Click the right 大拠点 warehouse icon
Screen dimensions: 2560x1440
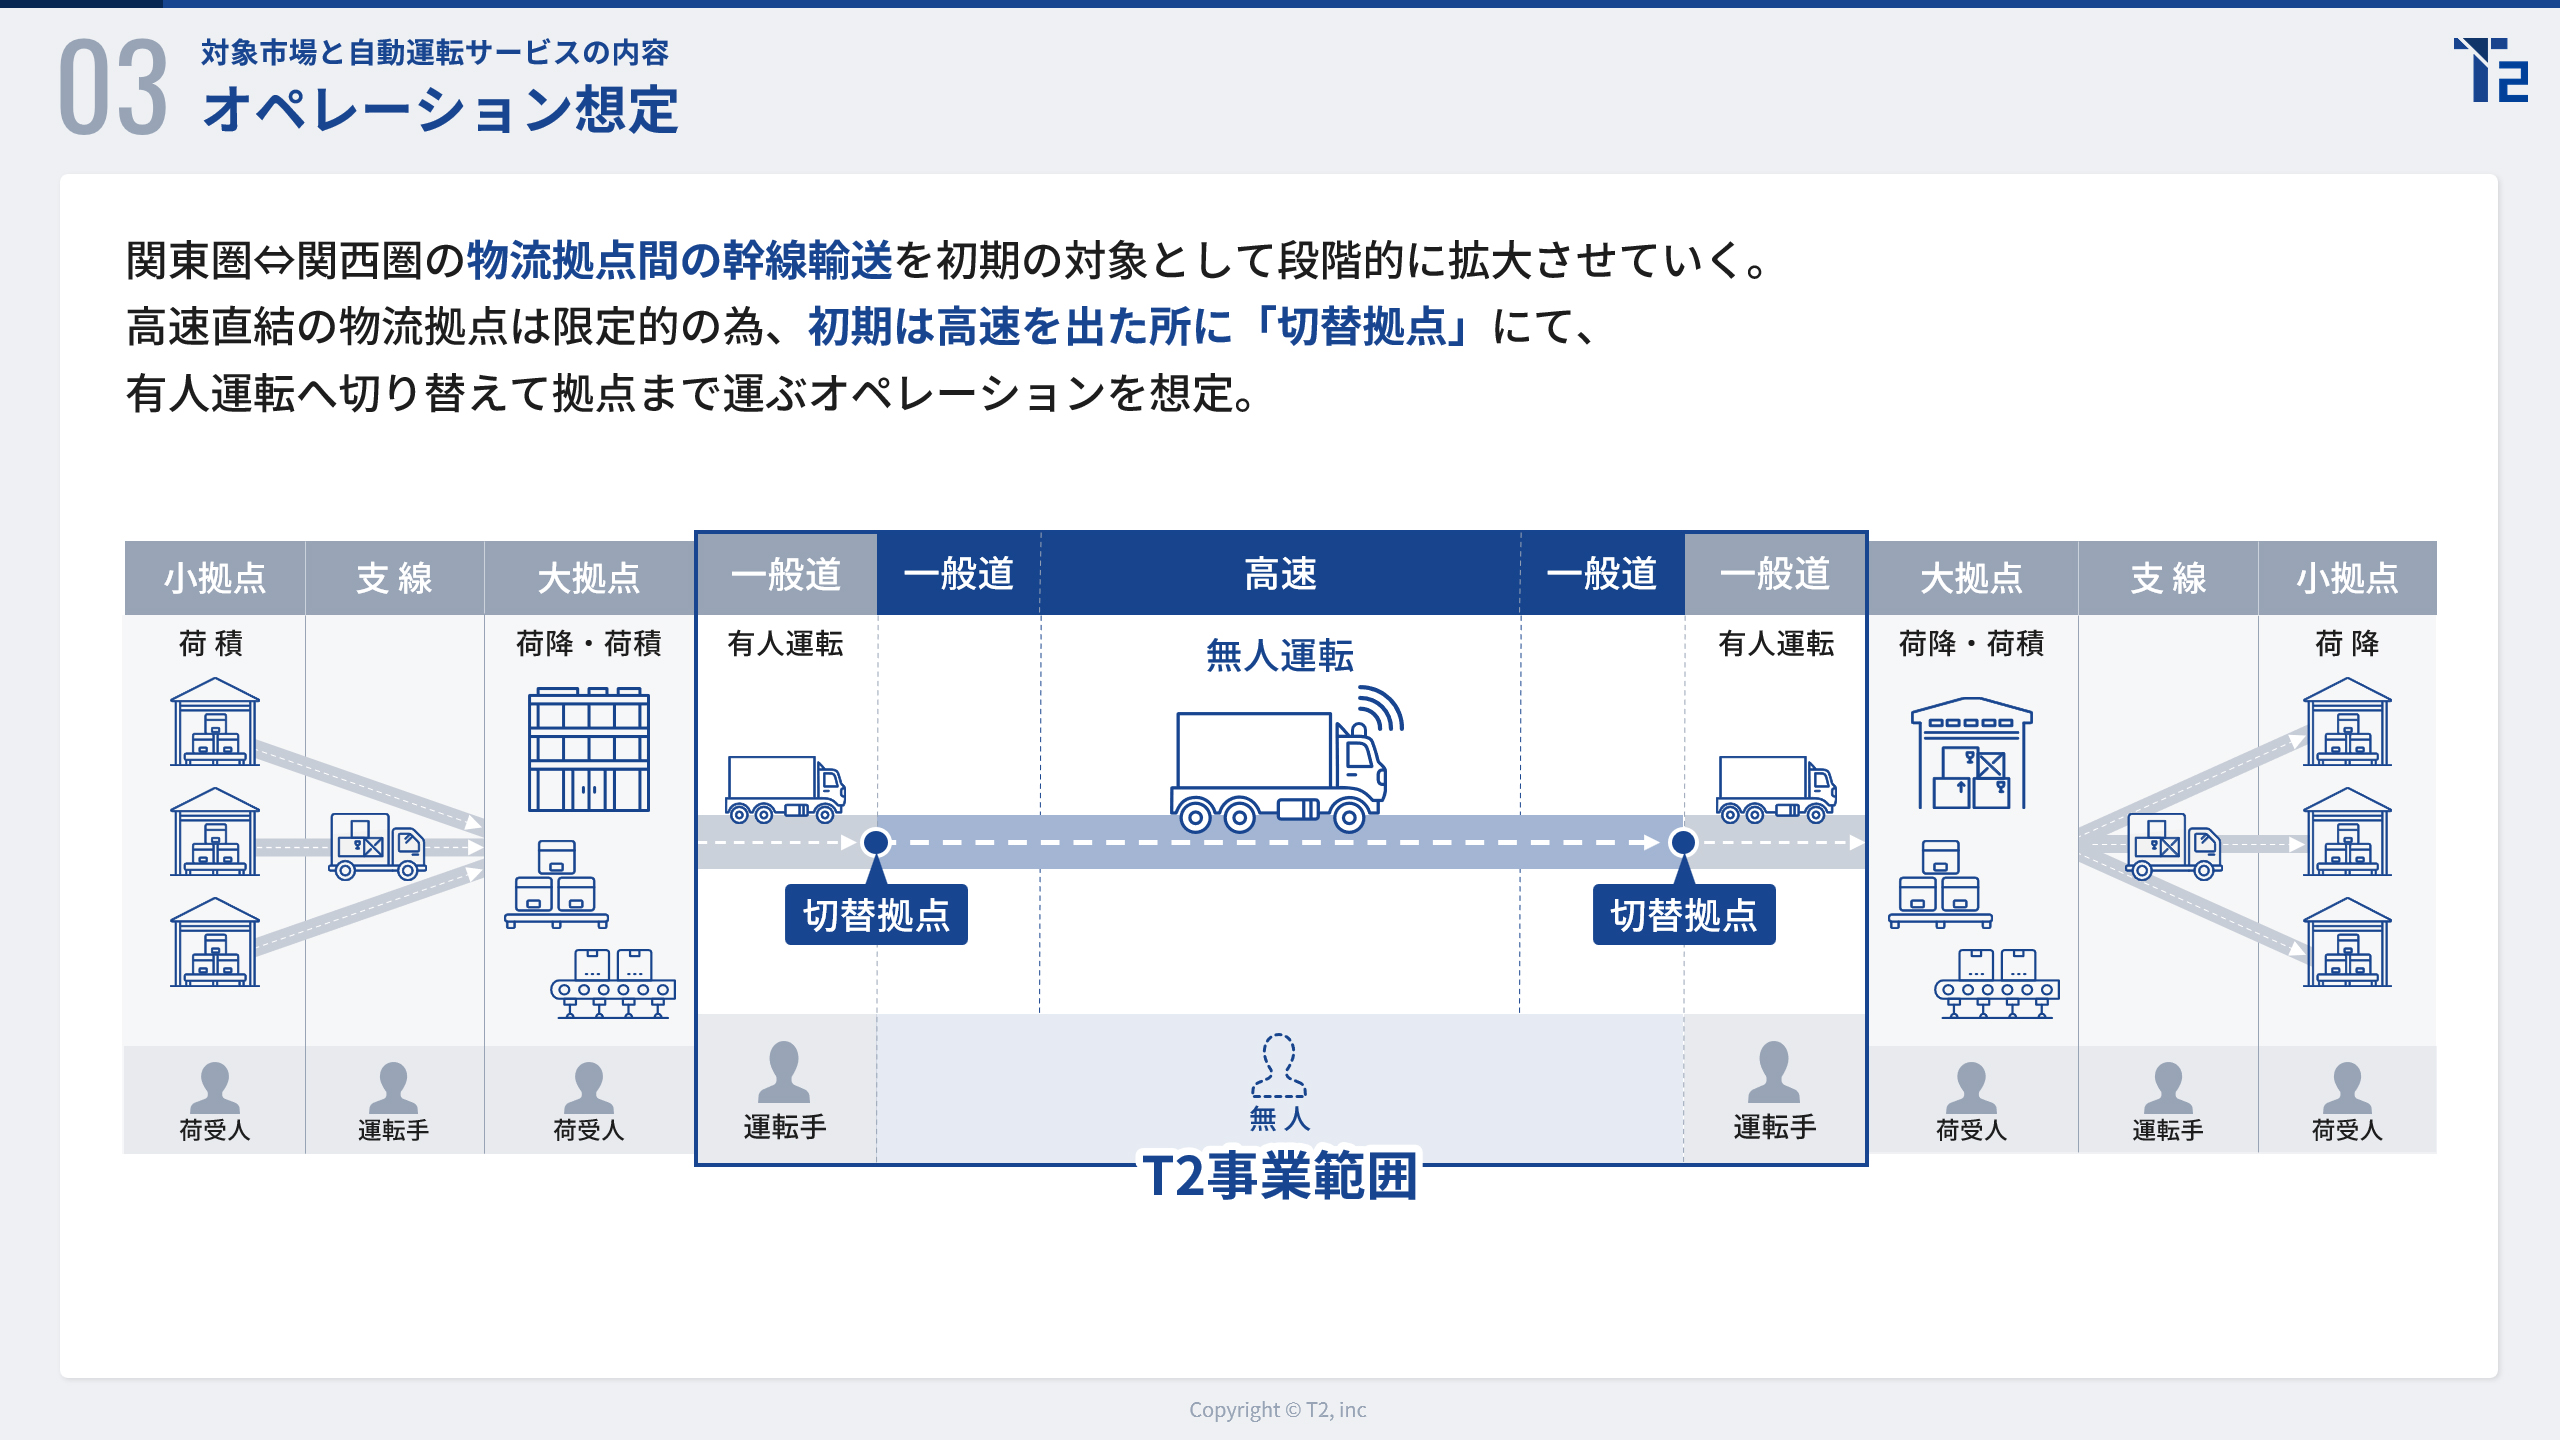pyautogui.click(x=1971, y=753)
